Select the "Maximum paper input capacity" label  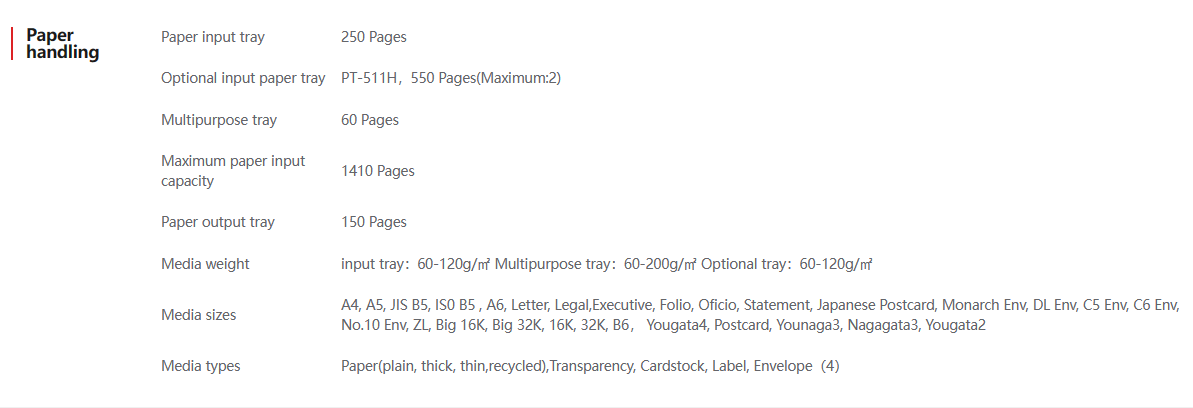coord(233,171)
